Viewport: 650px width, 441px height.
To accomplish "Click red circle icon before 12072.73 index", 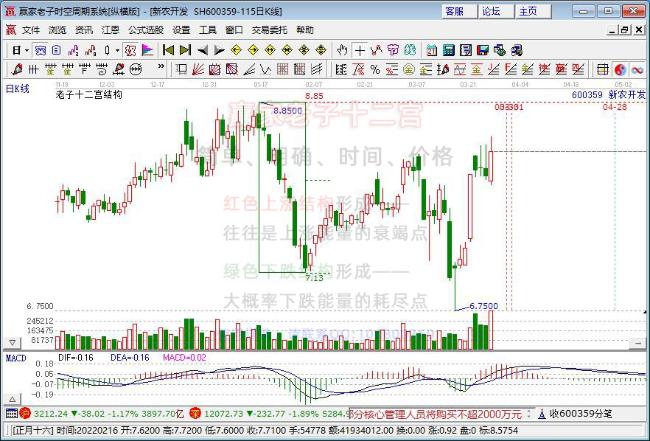I will tap(195, 413).
